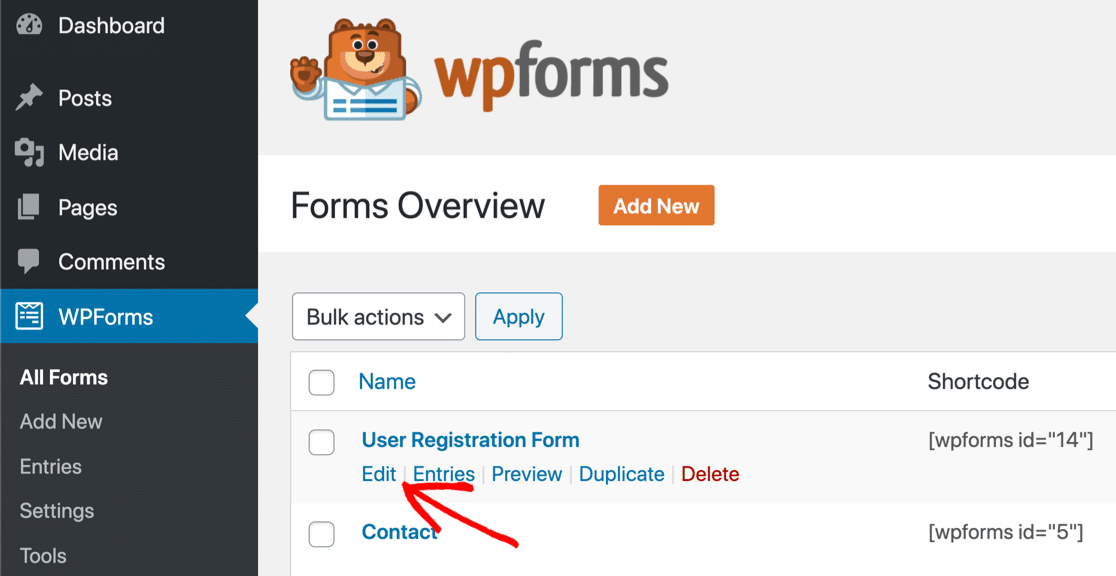The image size is (1116, 576).
Task: Click the WPForms sidebar menu icon
Action: 29,317
